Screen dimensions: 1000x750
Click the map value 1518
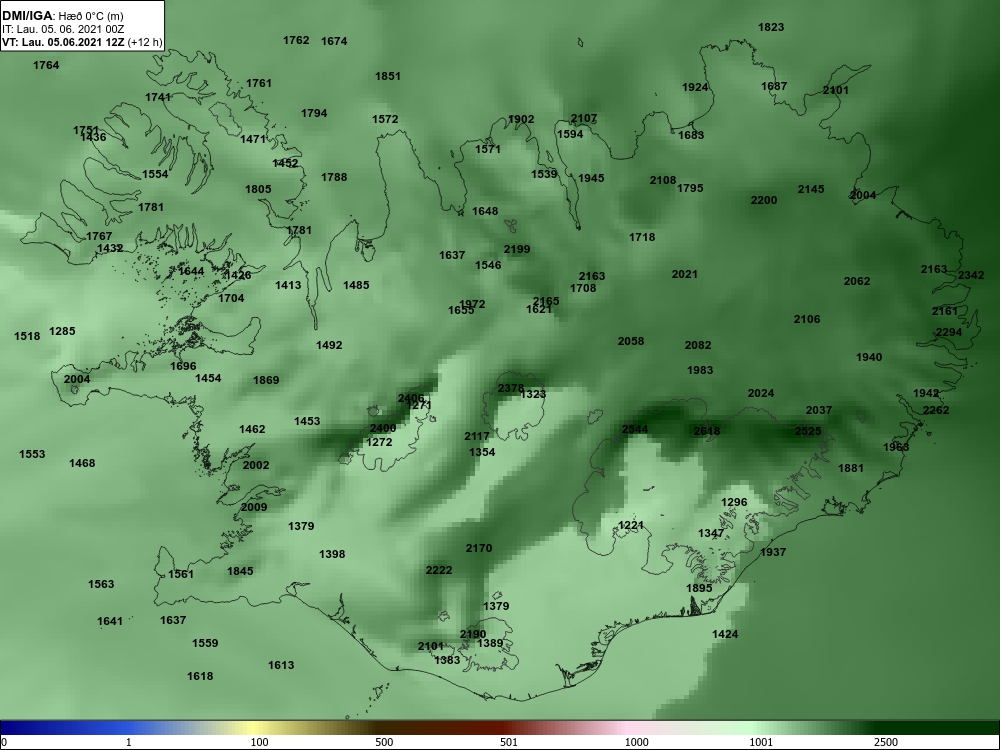tap(27, 336)
